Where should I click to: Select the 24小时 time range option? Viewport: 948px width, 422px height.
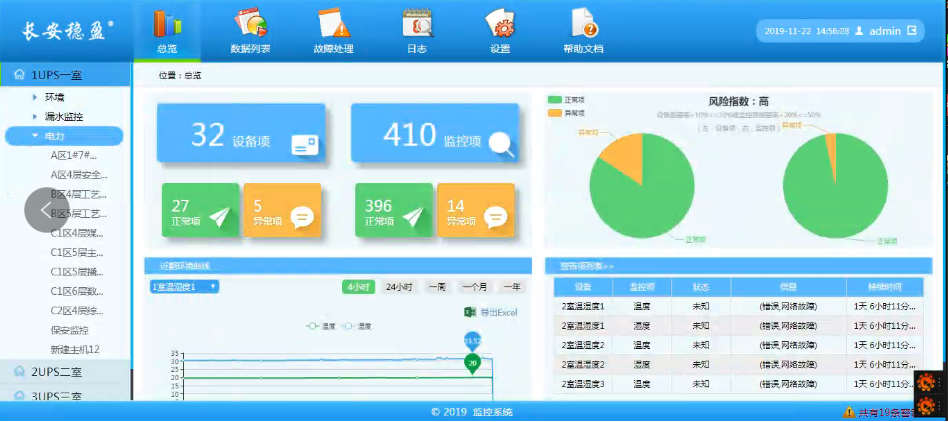pyautogui.click(x=399, y=287)
